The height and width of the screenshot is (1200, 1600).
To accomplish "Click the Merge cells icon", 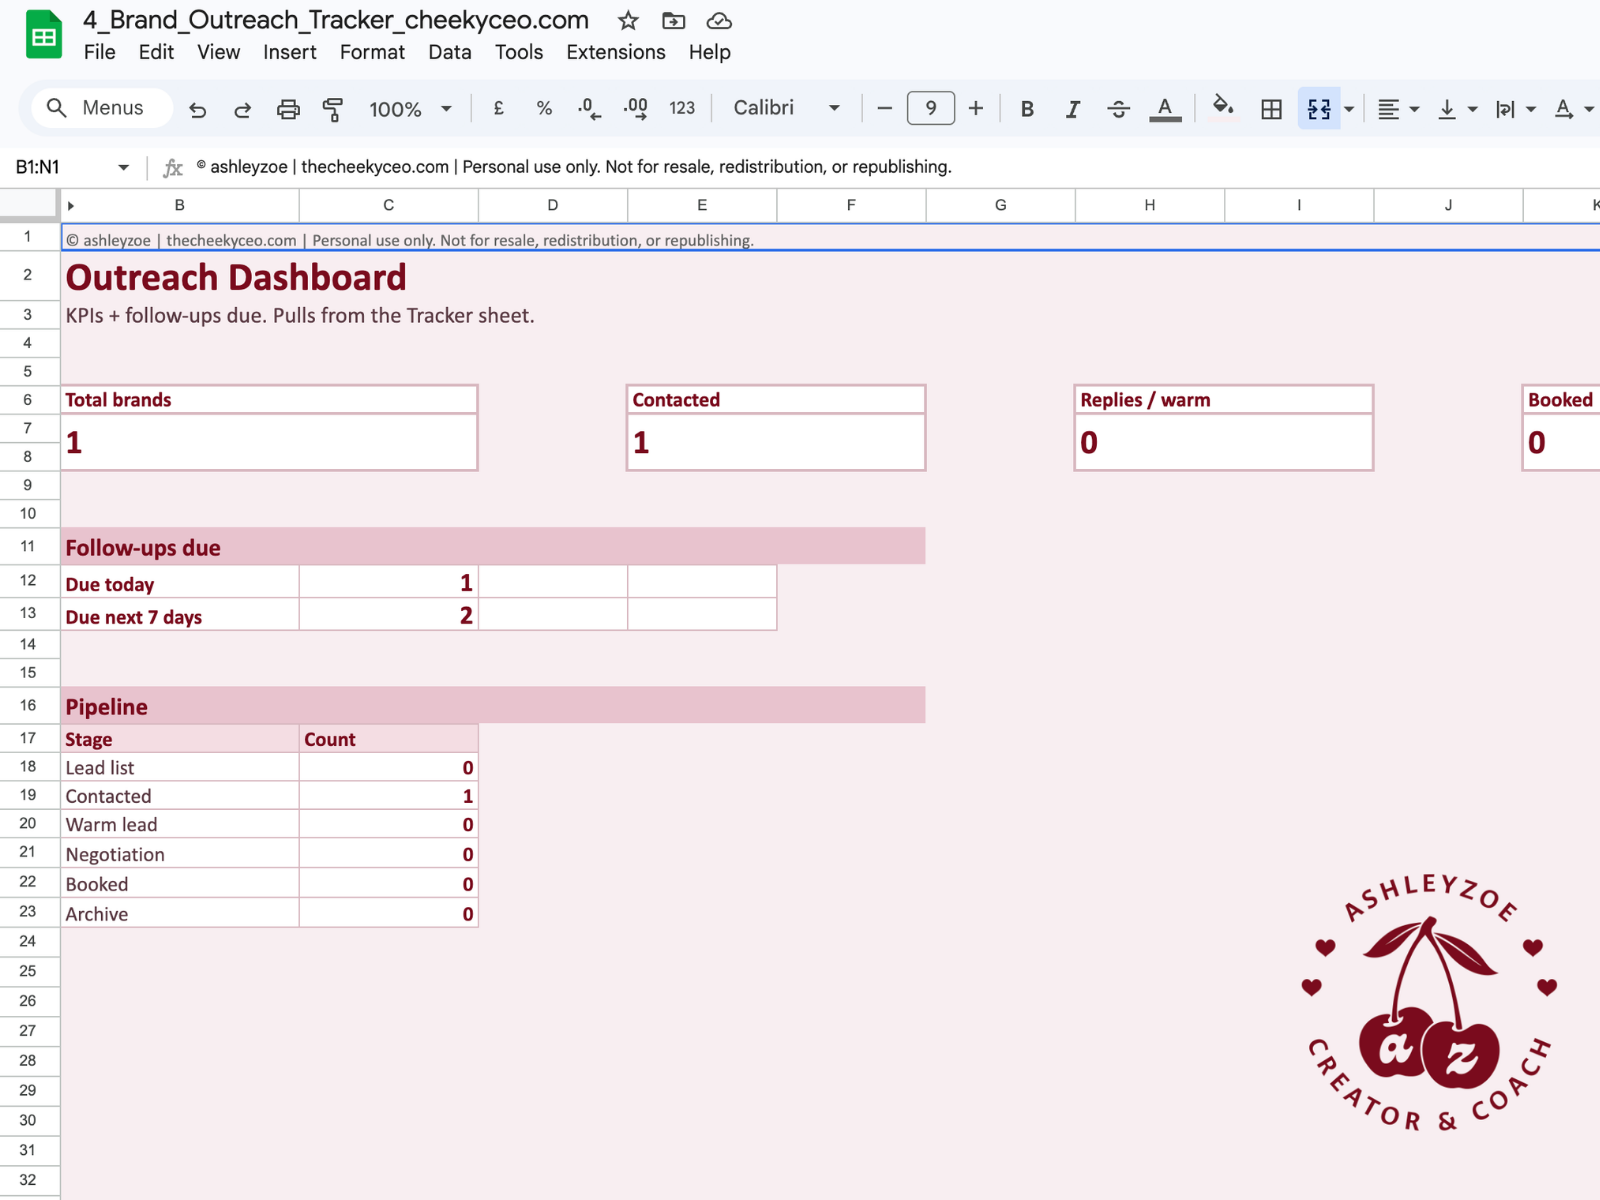I will [x=1318, y=109].
